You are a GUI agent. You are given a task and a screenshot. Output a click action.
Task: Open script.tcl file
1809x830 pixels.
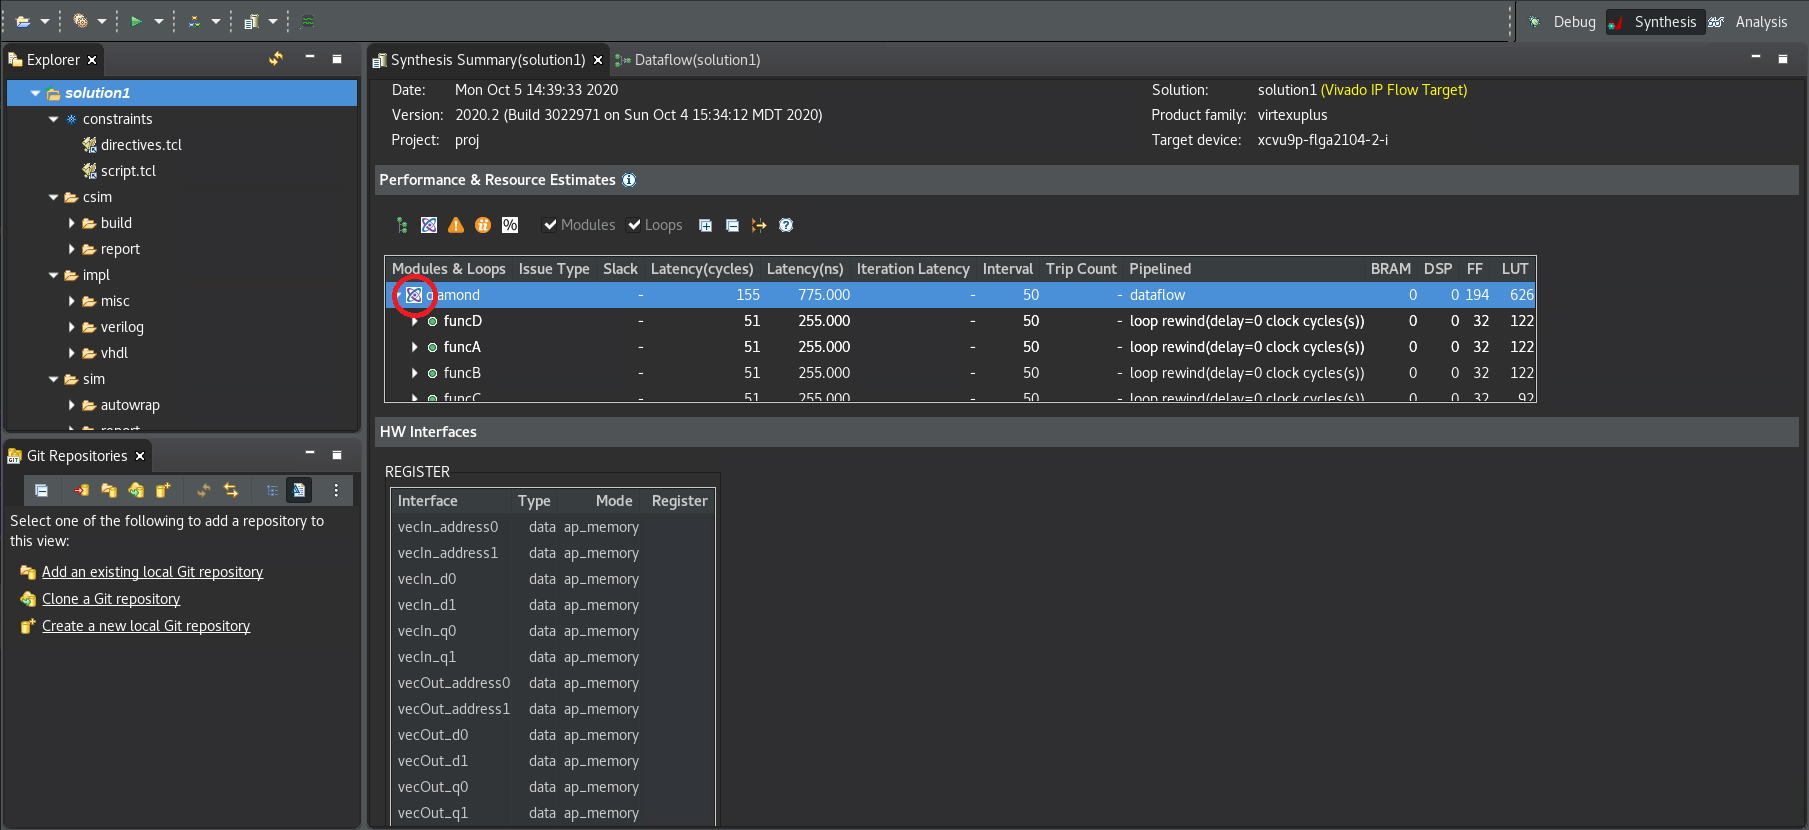pyautogui.click(x=128, y=171)
